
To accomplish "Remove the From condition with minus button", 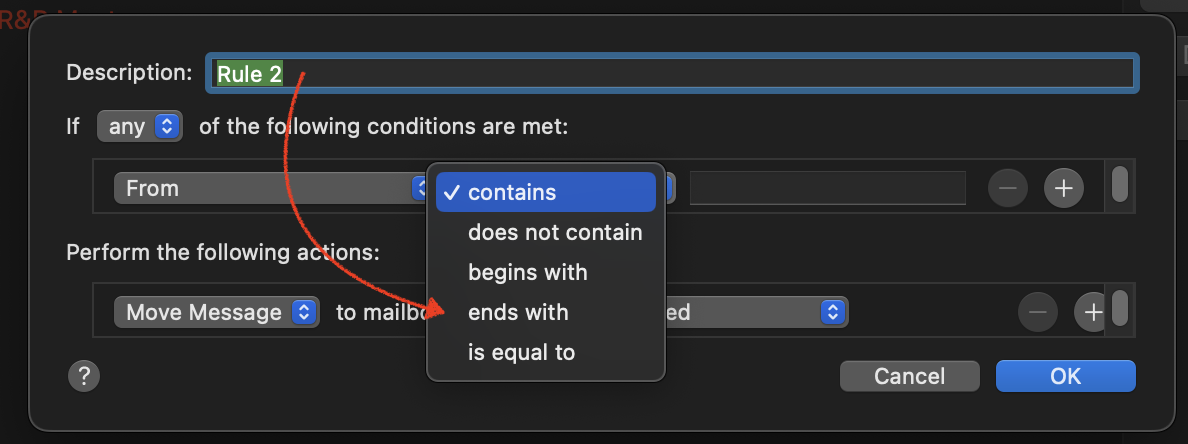I will tap(1007, 187).
